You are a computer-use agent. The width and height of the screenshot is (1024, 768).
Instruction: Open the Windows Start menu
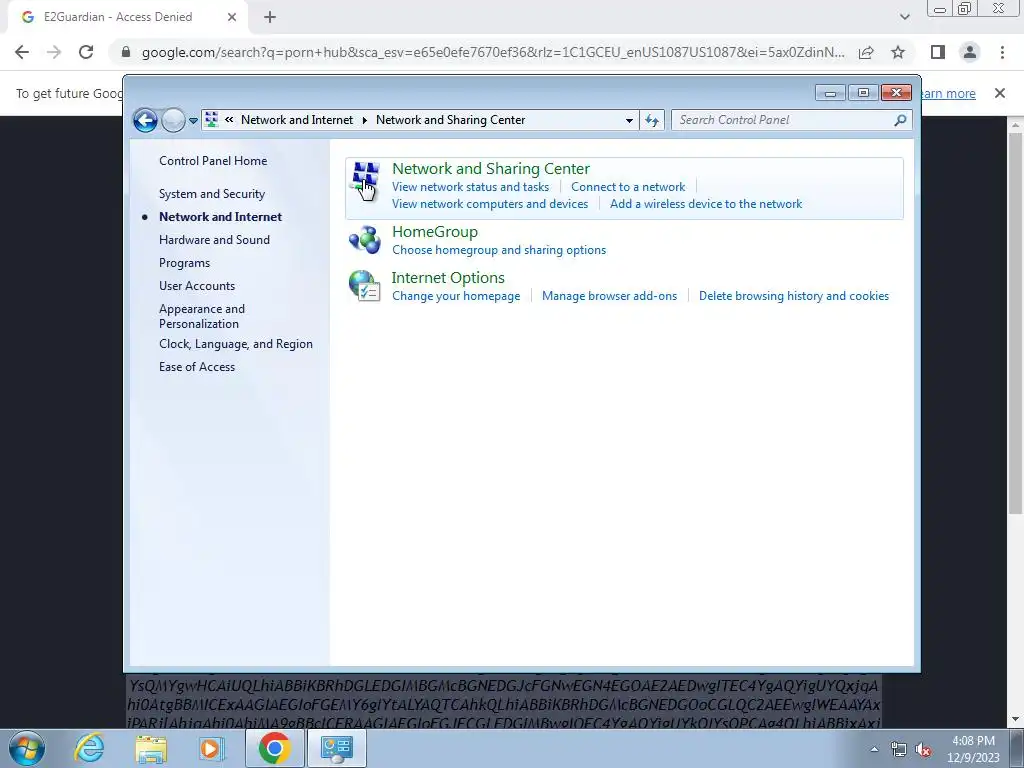(27, 748)
